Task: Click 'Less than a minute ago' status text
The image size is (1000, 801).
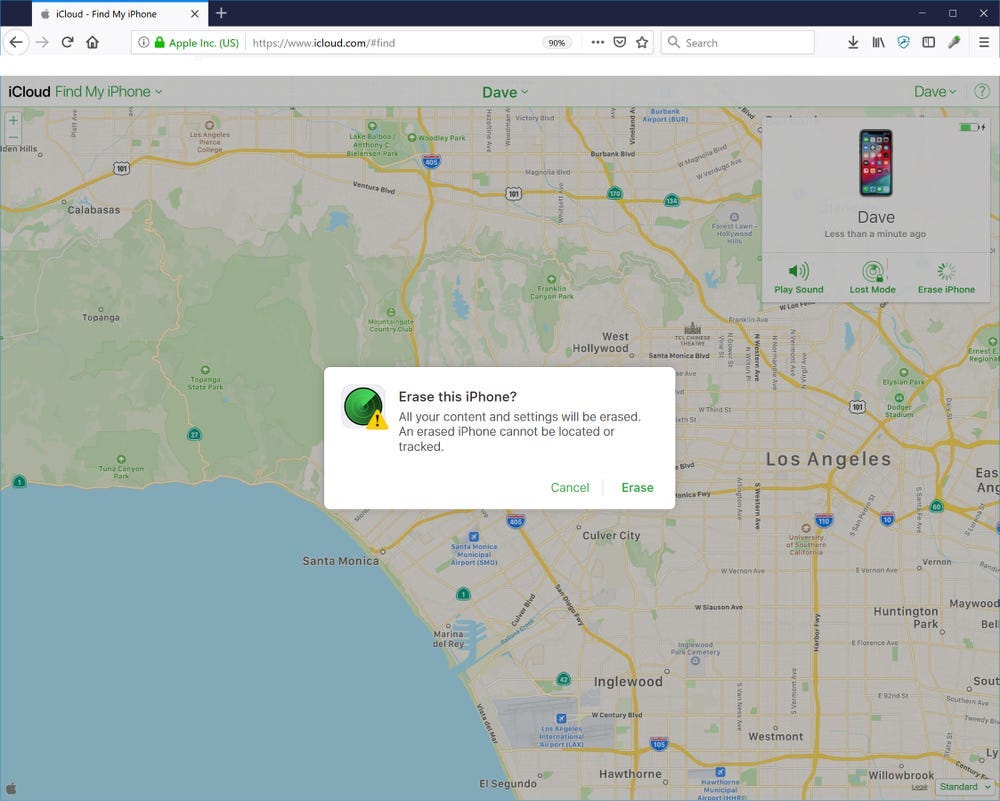Action: pos(875,234)
